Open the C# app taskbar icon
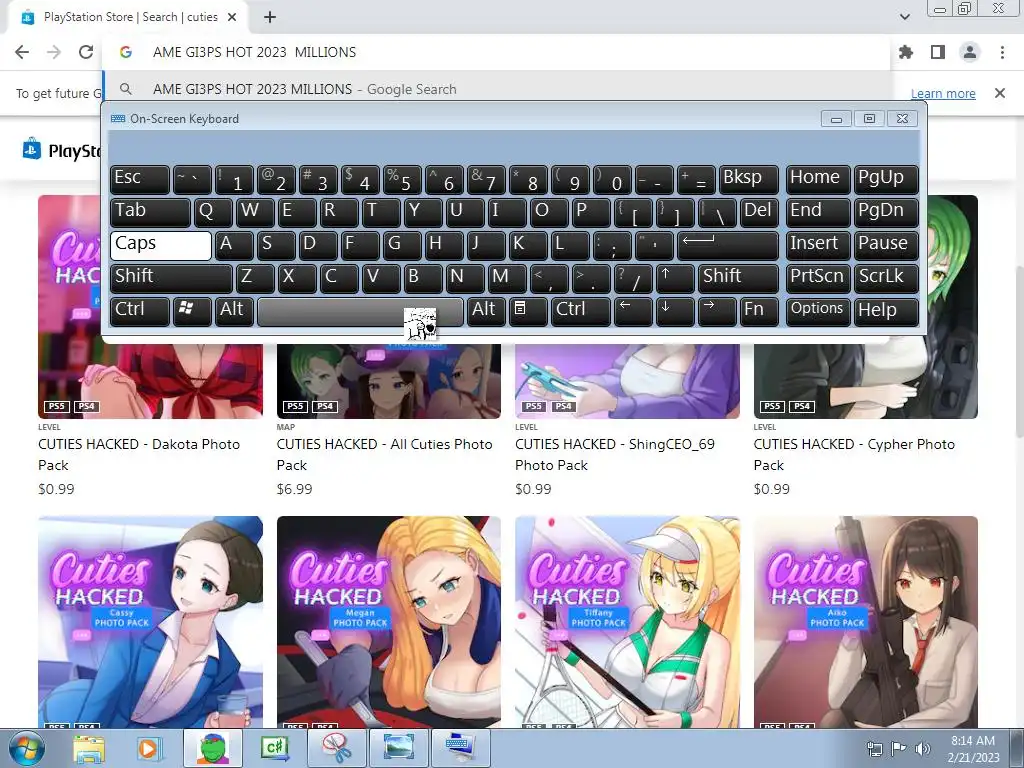 click(275, 749)
